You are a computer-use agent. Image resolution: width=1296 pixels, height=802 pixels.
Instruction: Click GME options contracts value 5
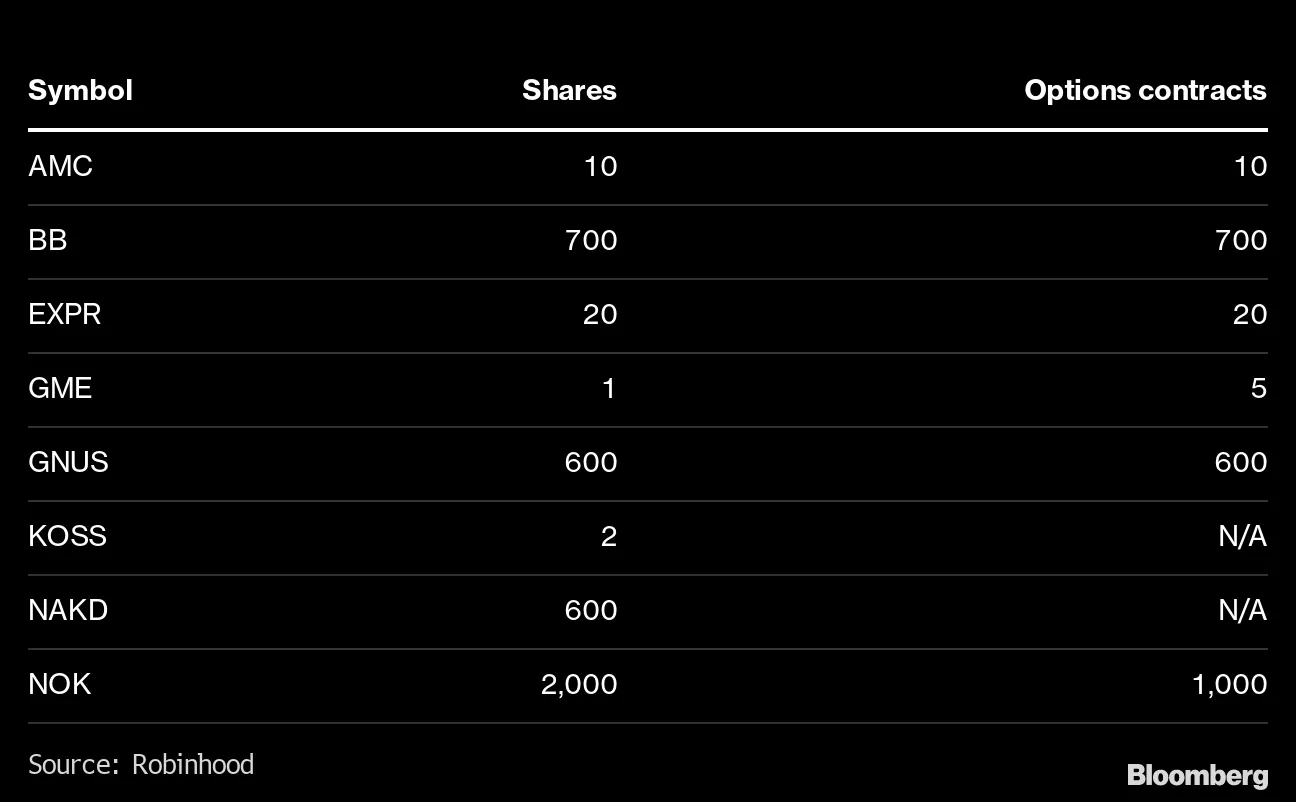click(x=1258, y=388)
